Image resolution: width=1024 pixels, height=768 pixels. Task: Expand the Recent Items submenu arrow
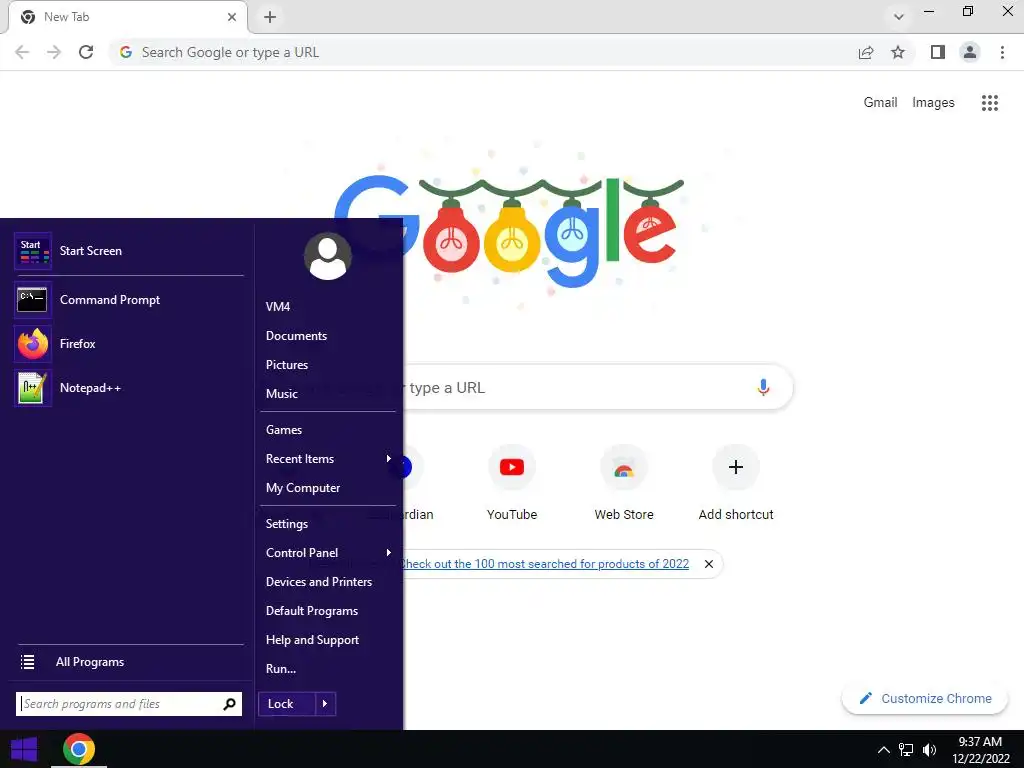pyautogui.click(x=389, y=458)
